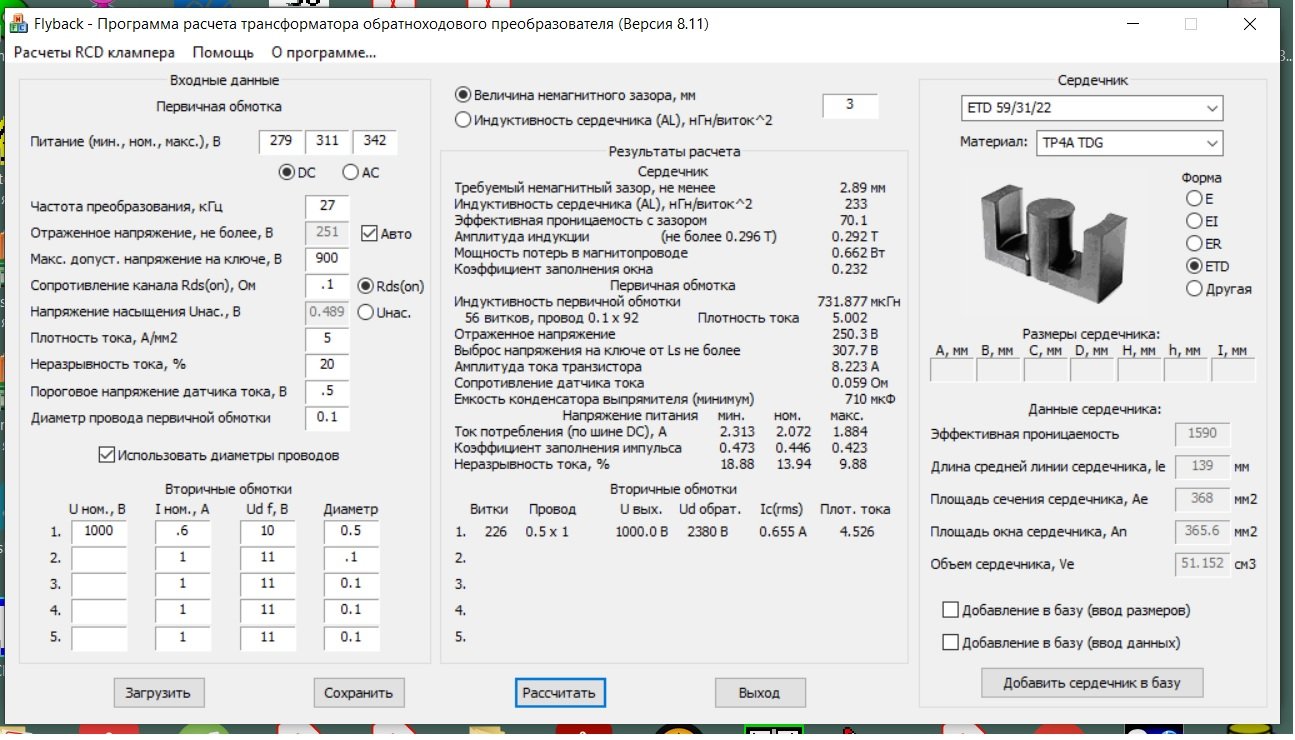Select the Uнас. radio button
This screenshot has height=740, width=1295.
[x=366, y=312]
